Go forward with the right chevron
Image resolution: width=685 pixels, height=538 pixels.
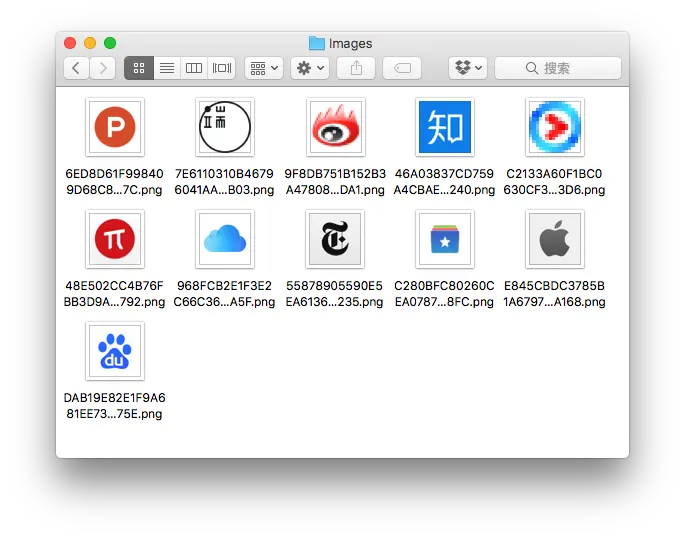point(103,68)
